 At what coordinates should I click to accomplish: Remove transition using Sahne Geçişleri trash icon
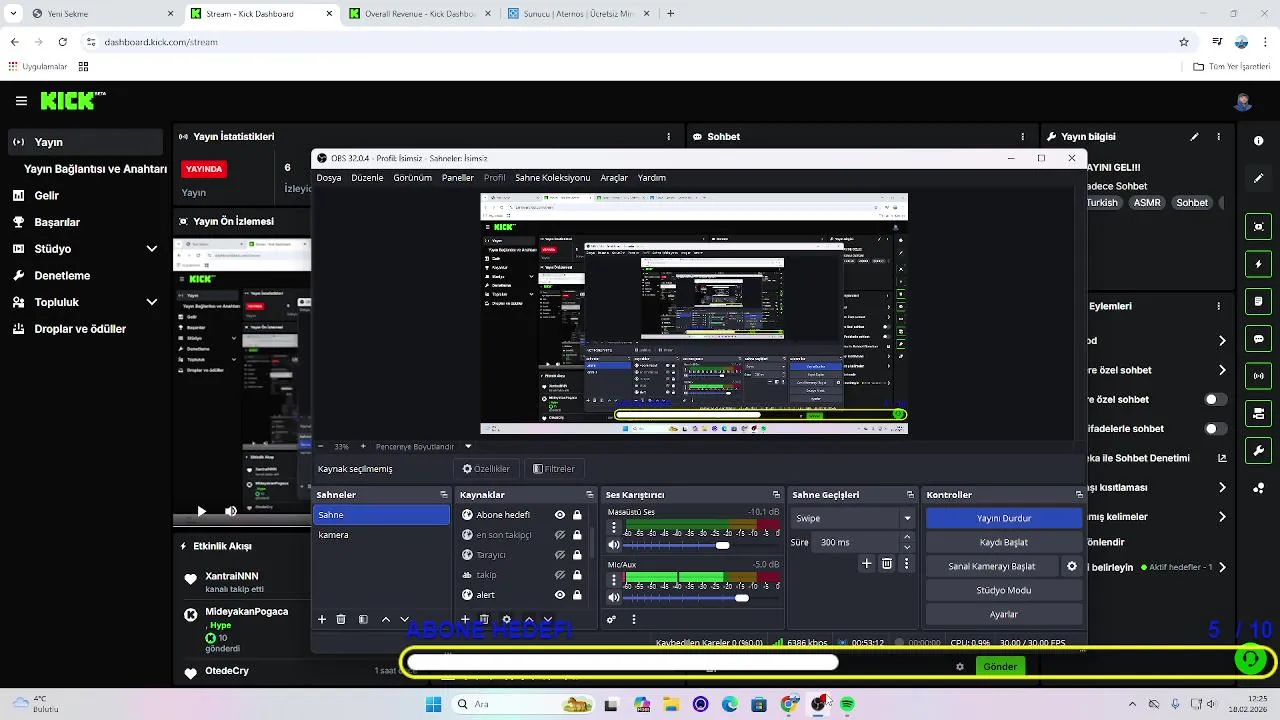coord(887,564)
